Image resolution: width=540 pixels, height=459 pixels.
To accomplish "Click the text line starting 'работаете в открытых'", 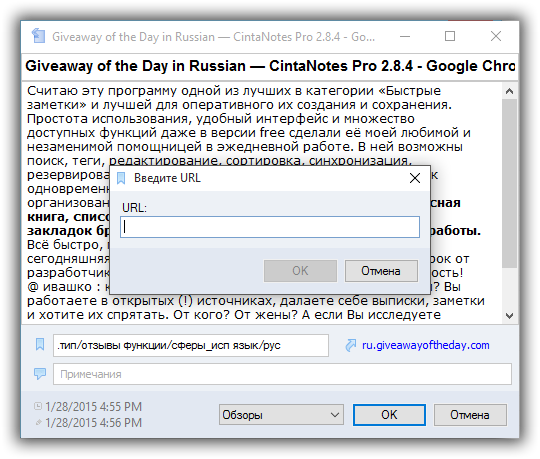I will pyautogui.click(x=256, y=301).
